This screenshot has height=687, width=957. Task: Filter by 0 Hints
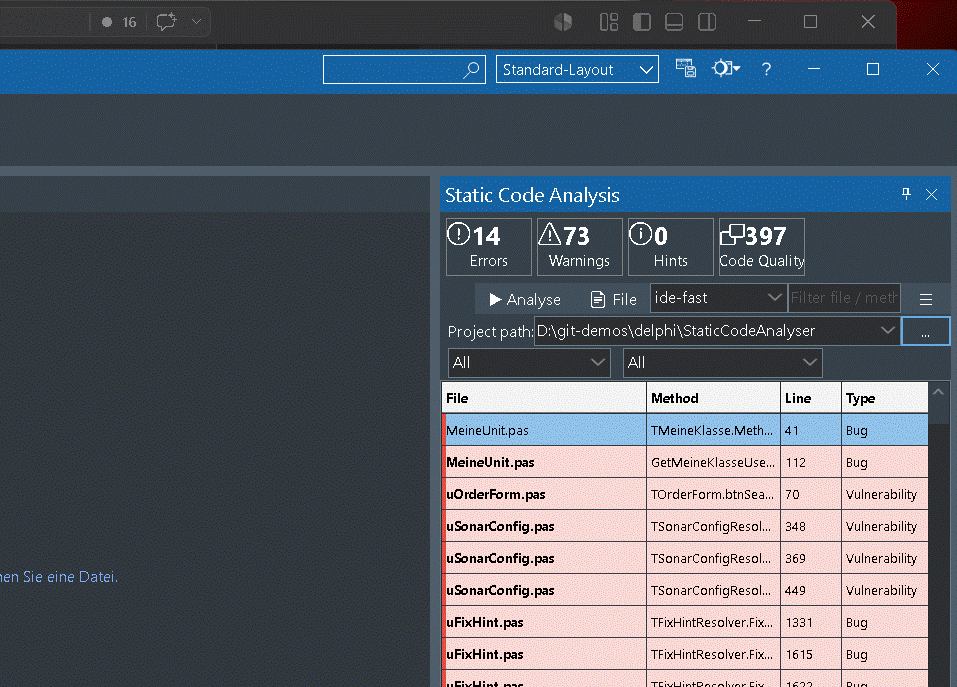670,246
